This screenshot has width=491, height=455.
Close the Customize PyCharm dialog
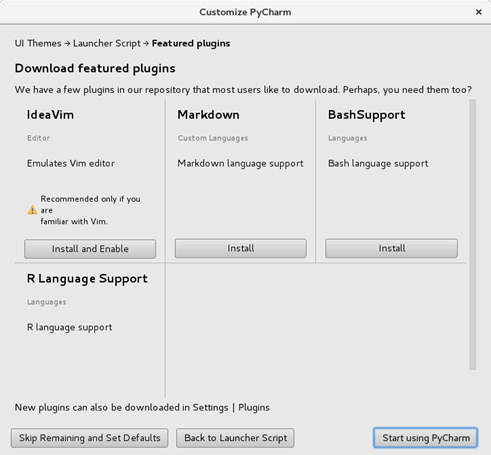point(479,12)
